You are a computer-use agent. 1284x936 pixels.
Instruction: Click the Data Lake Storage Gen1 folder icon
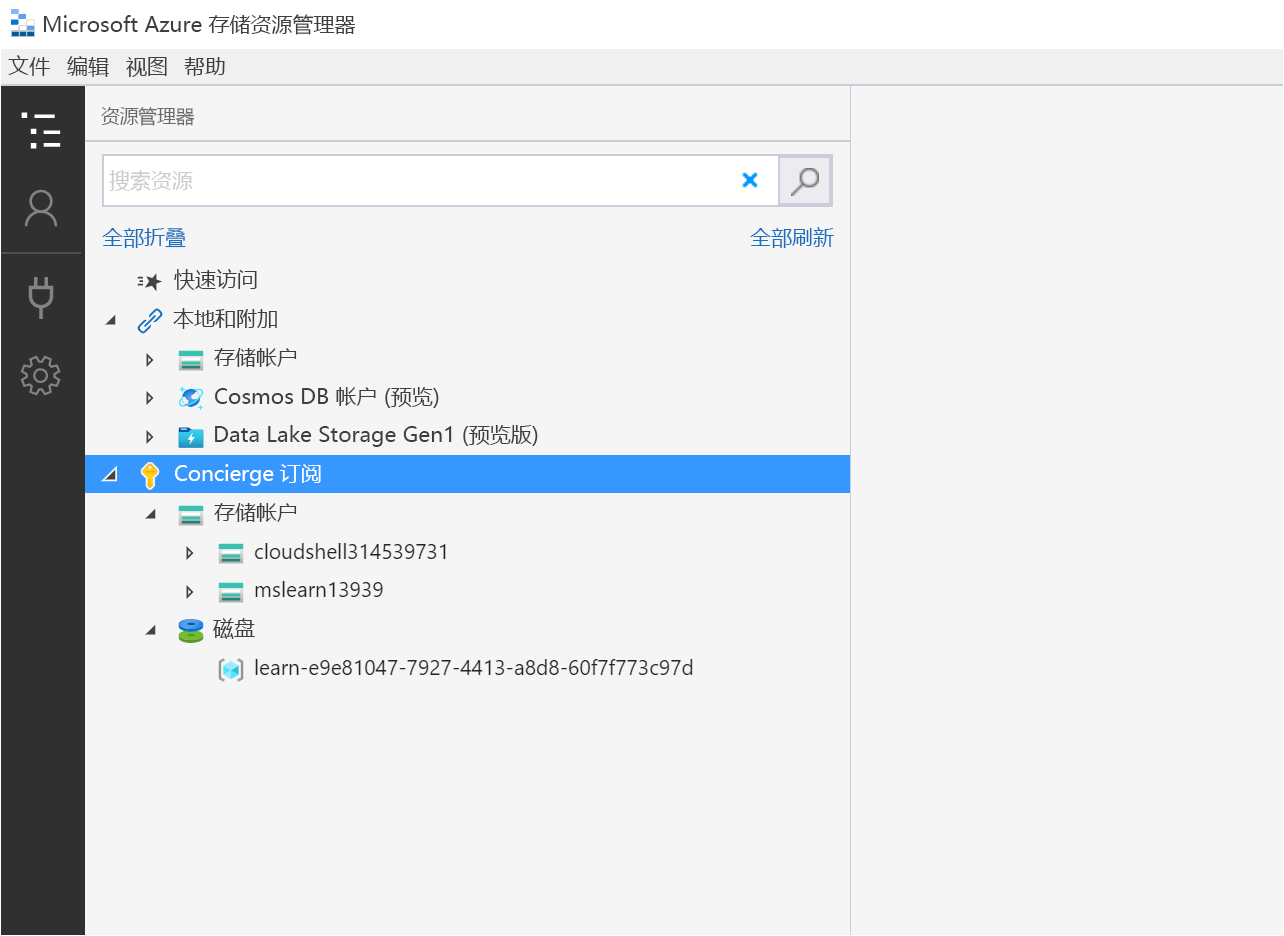(x=190, y=436)
